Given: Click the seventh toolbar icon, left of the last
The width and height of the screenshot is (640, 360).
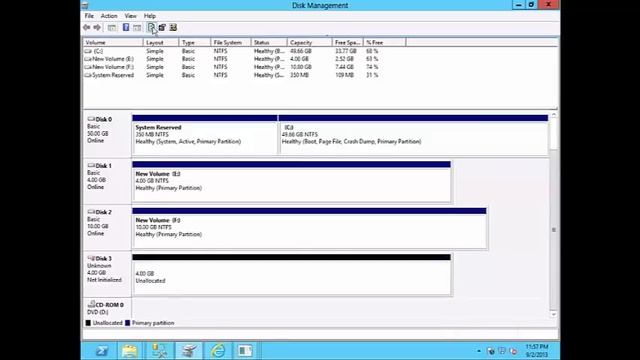Looking at the screenshot, I should (x=162, y=27).
